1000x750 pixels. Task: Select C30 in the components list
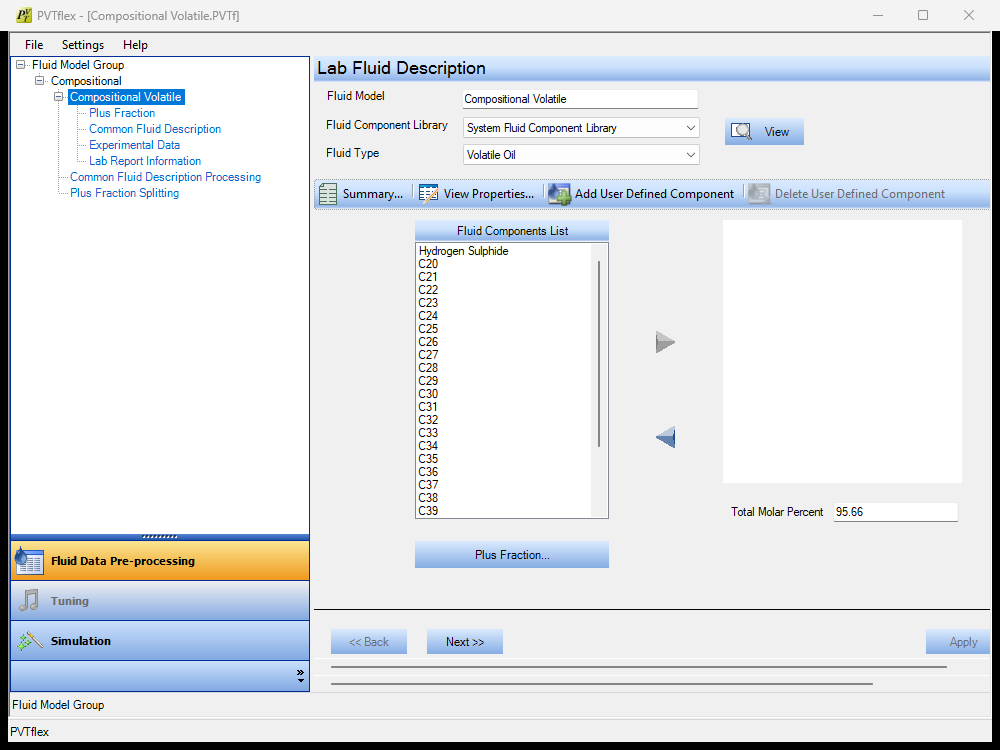[x=428, y=393]
